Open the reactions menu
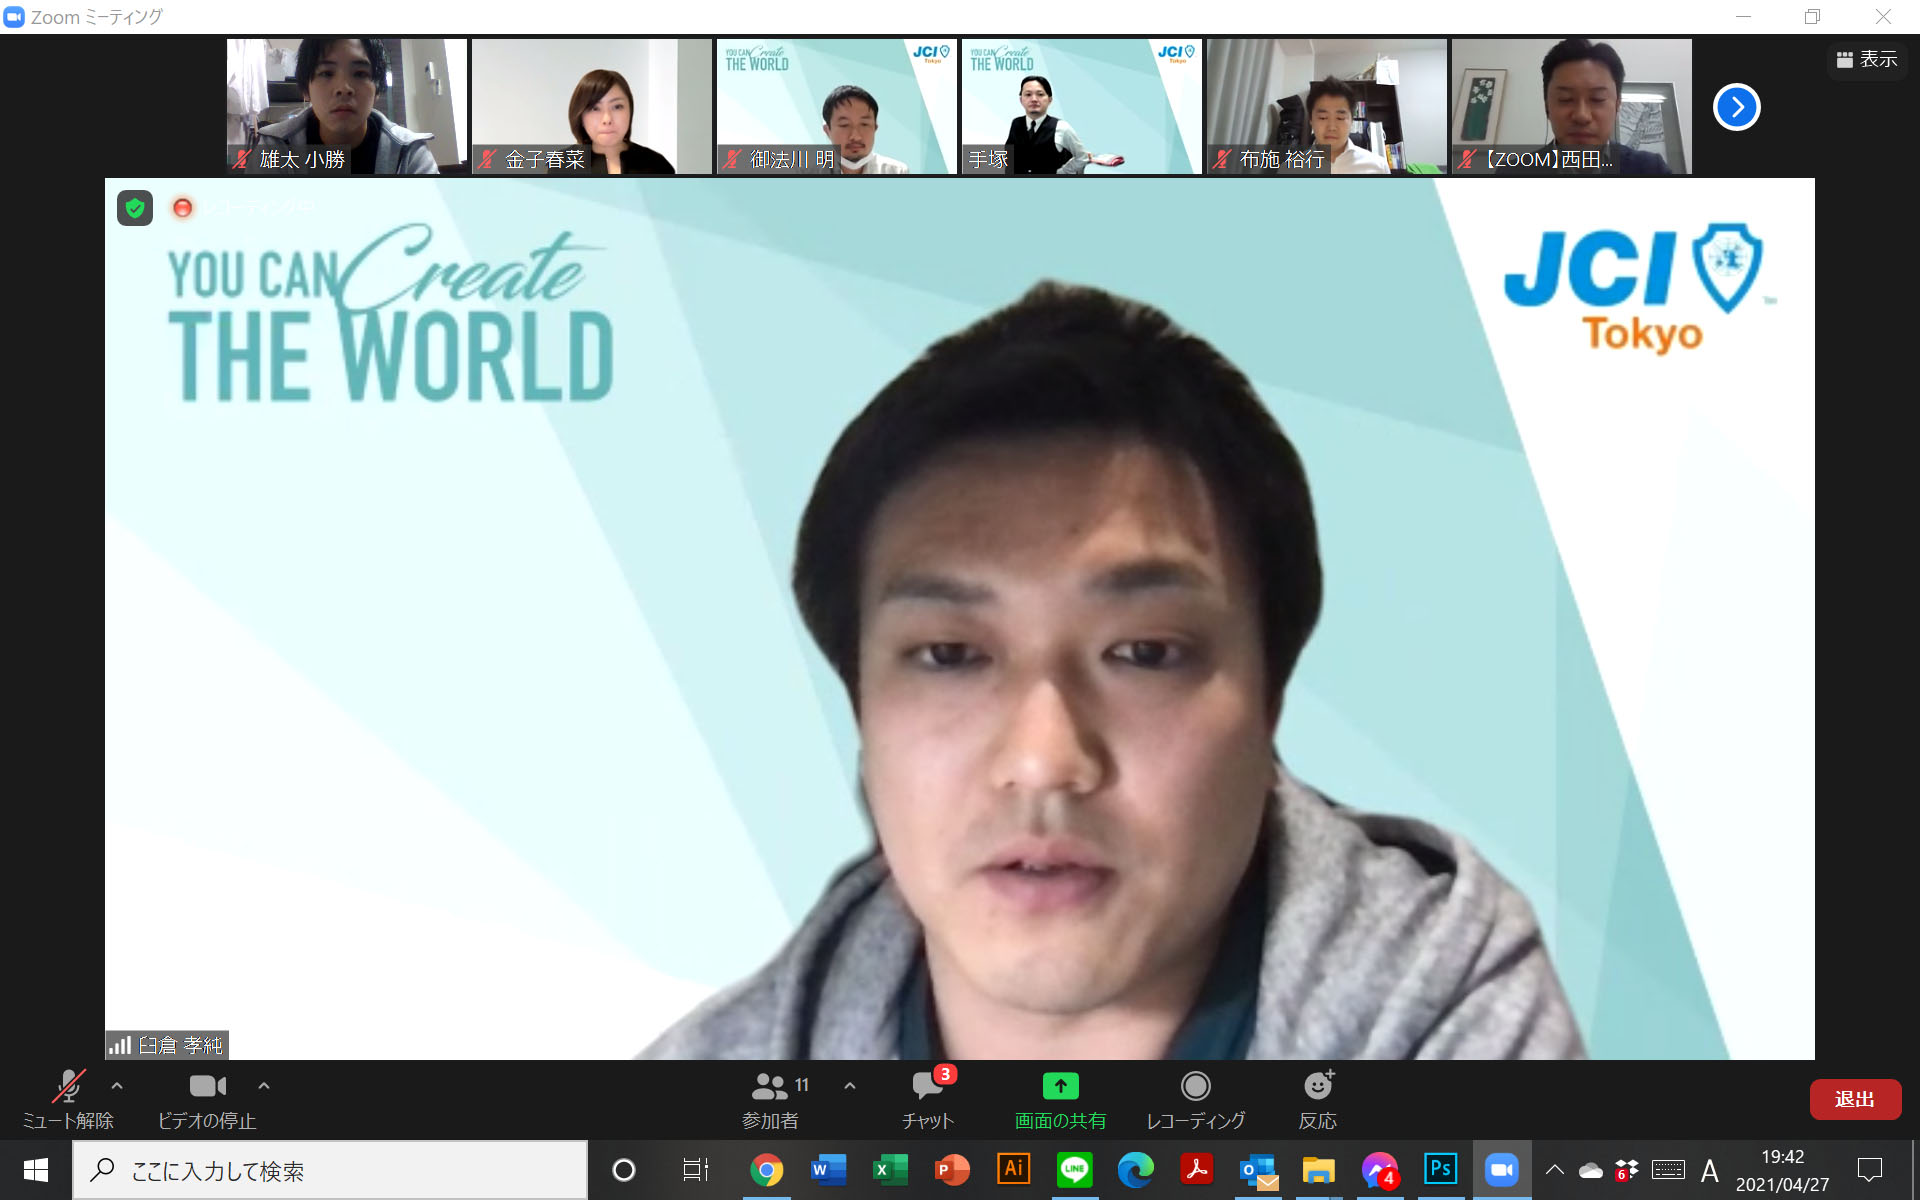 1317,1098
